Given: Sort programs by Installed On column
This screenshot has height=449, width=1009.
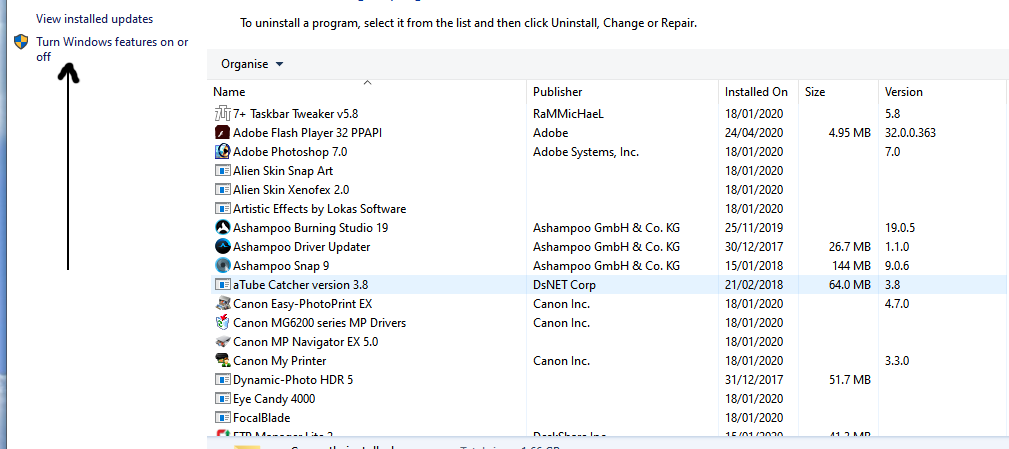Looking at the screenshot, I should [x=756, y=92].
